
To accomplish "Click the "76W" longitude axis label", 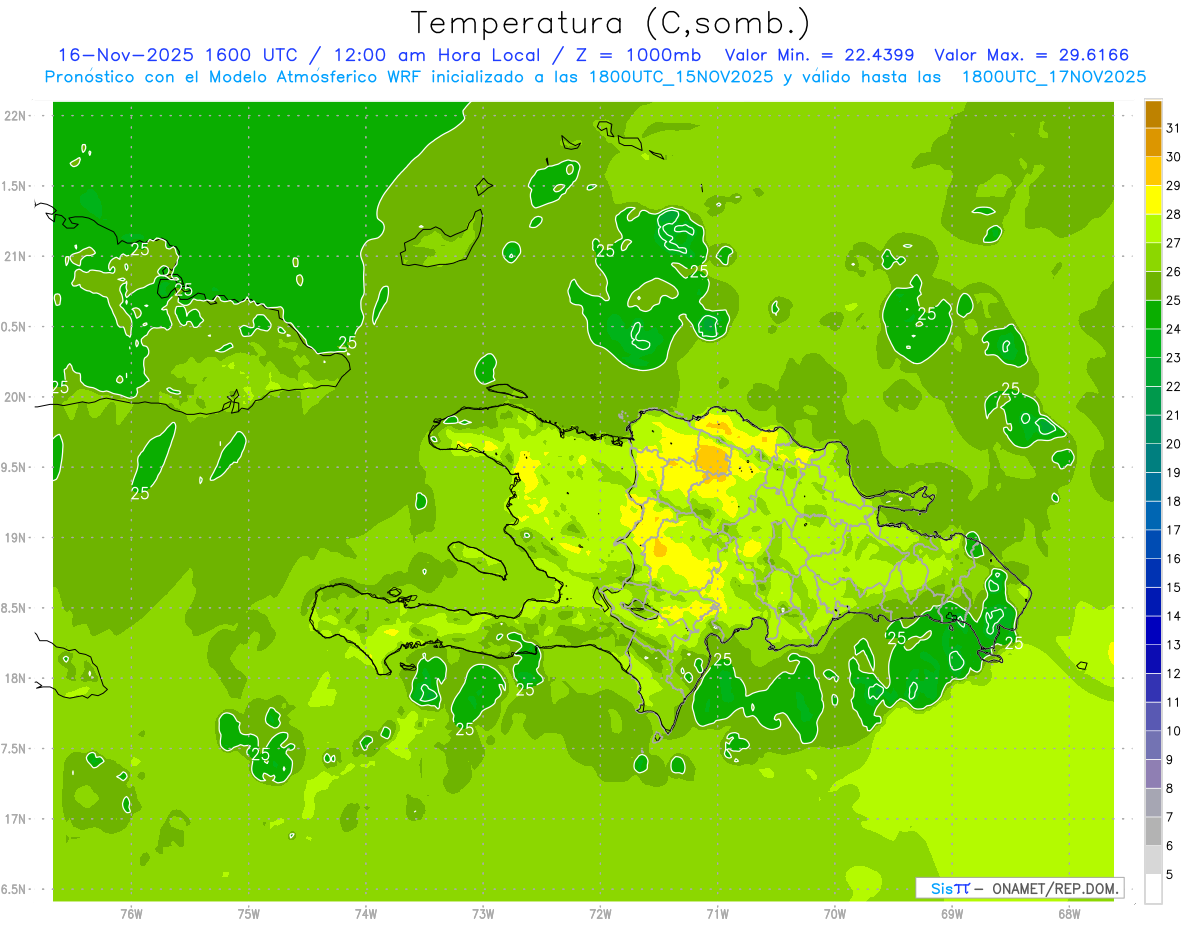I will (x=131, y=915).
